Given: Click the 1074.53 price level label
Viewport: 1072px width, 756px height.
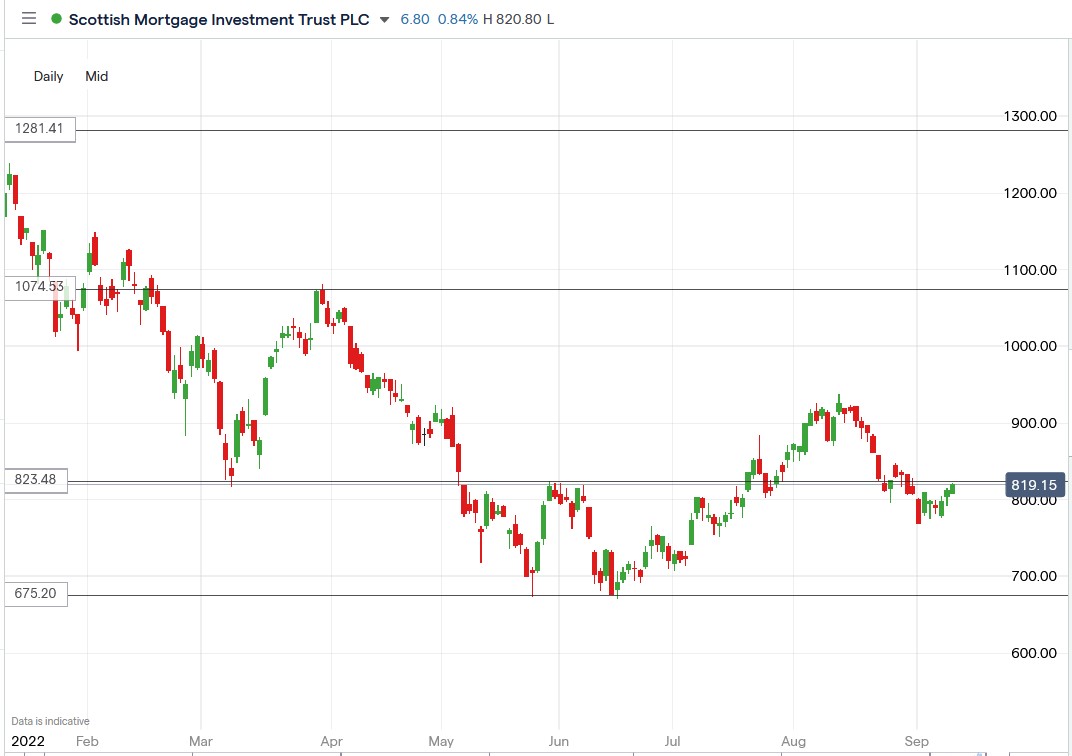Looking at the screenshot, I should click(x=38, y=286).
